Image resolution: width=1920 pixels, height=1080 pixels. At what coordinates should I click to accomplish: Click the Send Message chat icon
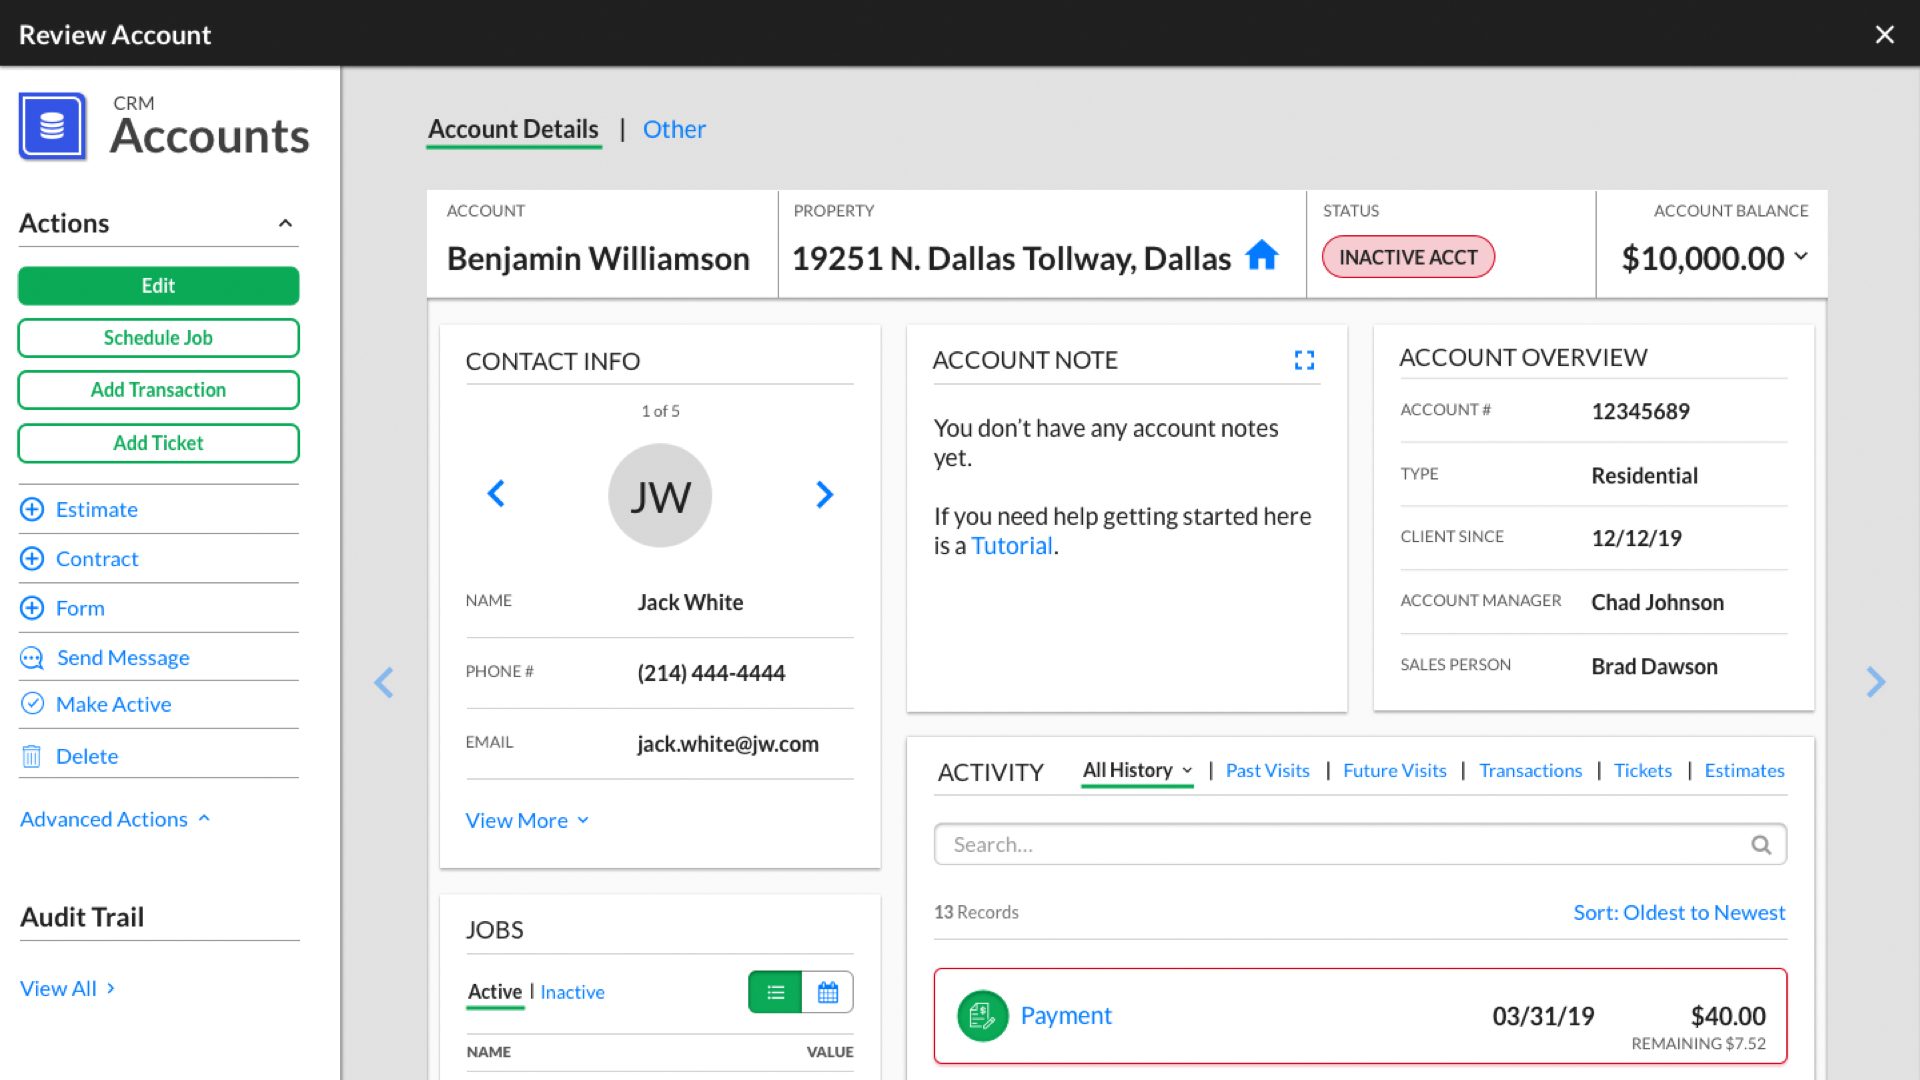coord(32,658)
